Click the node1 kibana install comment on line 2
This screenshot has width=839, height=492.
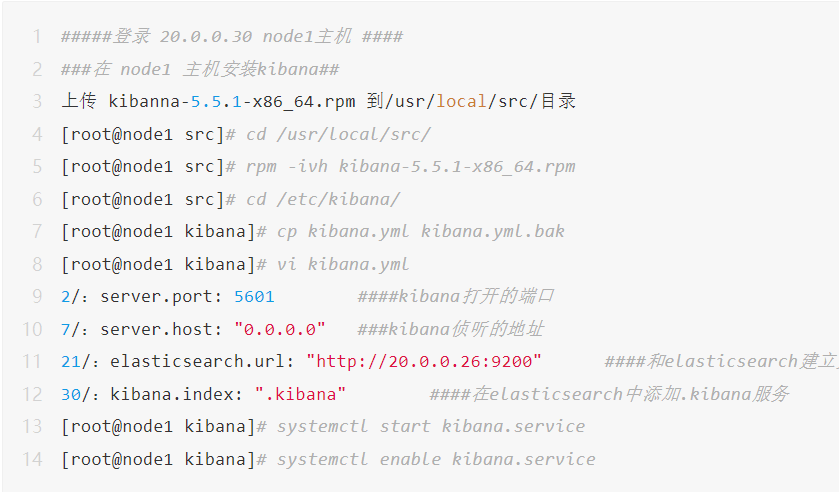click(200, 69)
